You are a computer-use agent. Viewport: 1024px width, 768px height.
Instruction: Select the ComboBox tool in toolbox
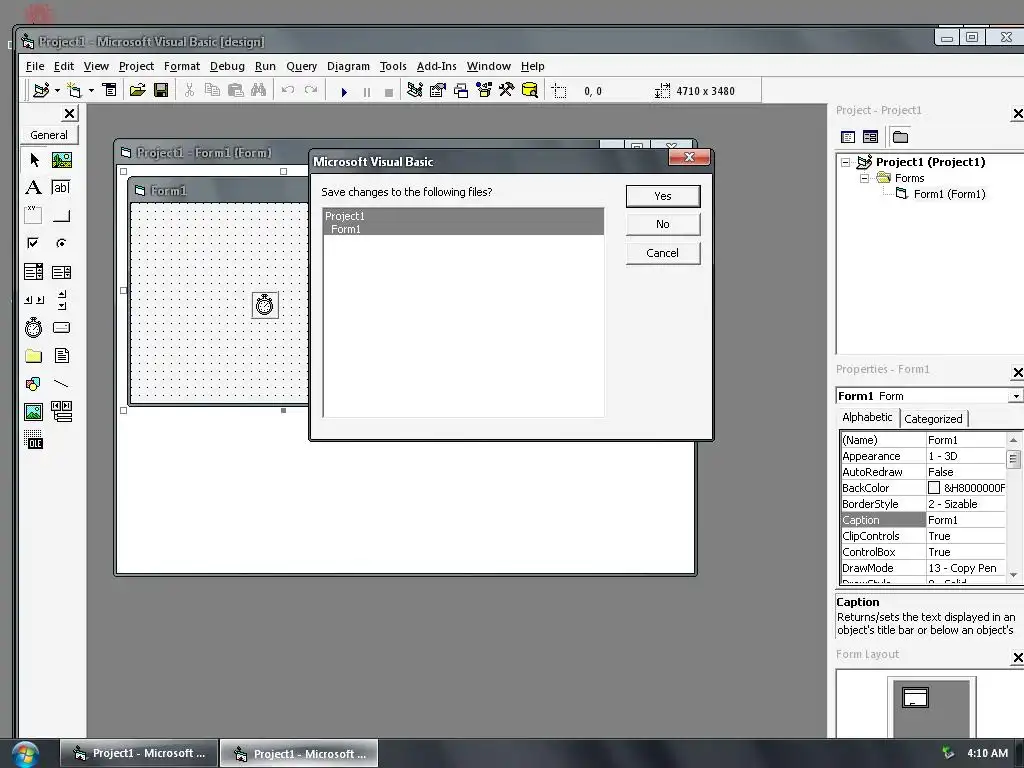coord(33,272)
